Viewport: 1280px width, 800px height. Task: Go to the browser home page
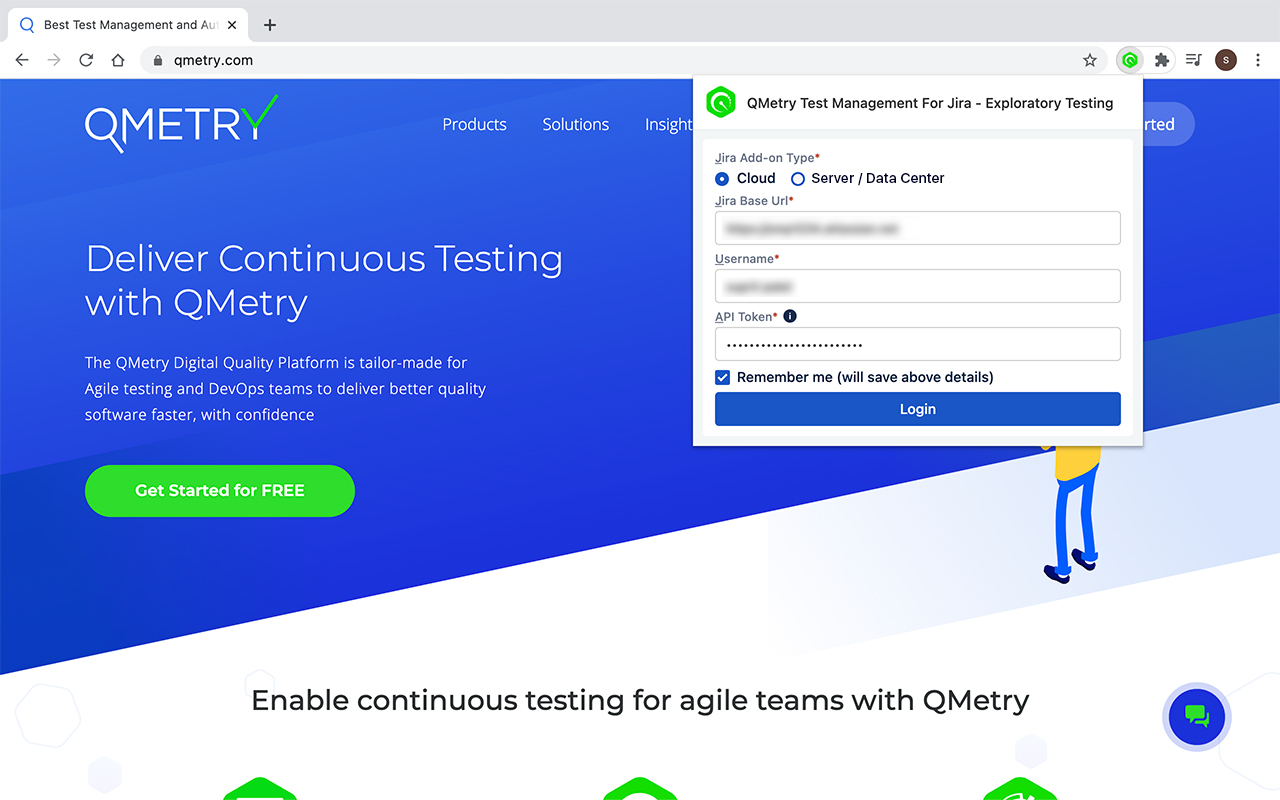[x=118, y=60]
